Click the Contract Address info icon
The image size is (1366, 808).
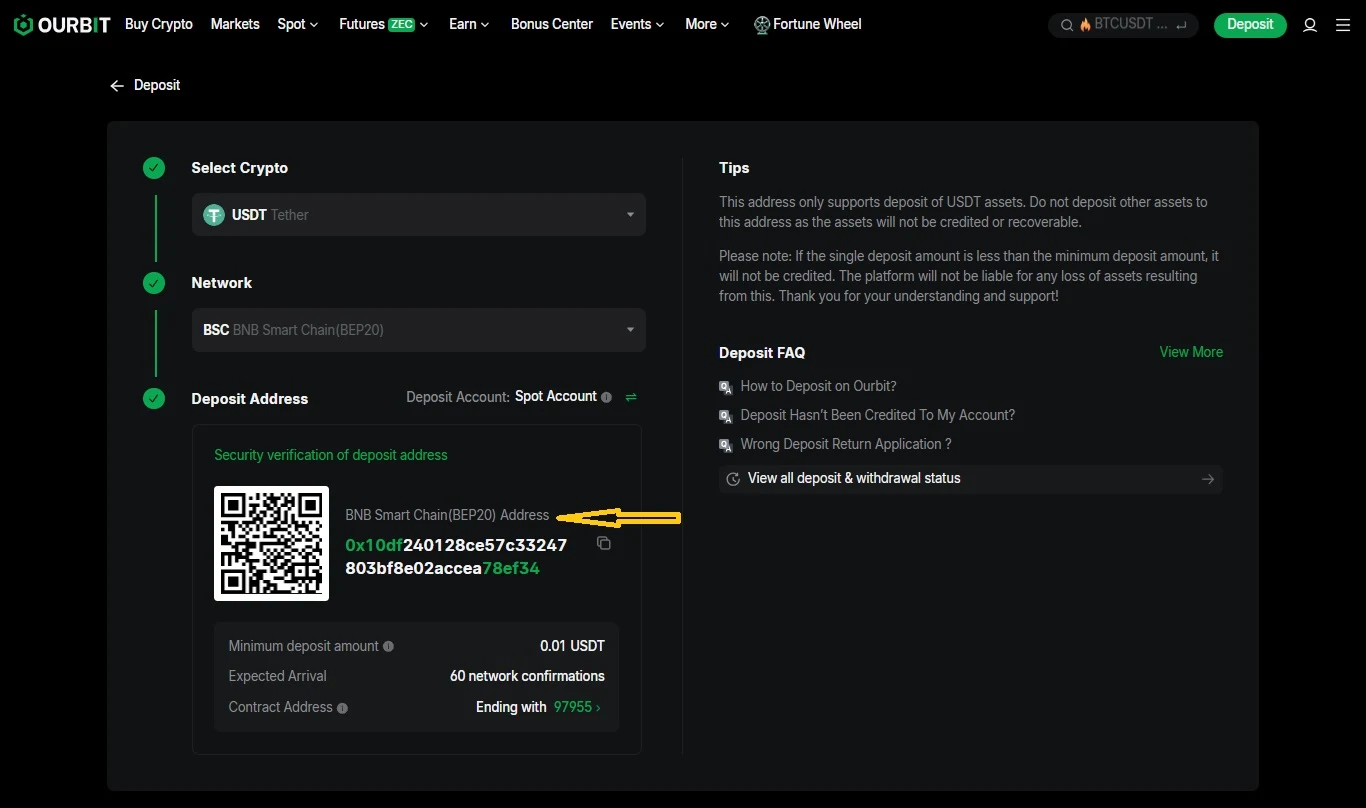pyautogui.click(x=342, y=708)
